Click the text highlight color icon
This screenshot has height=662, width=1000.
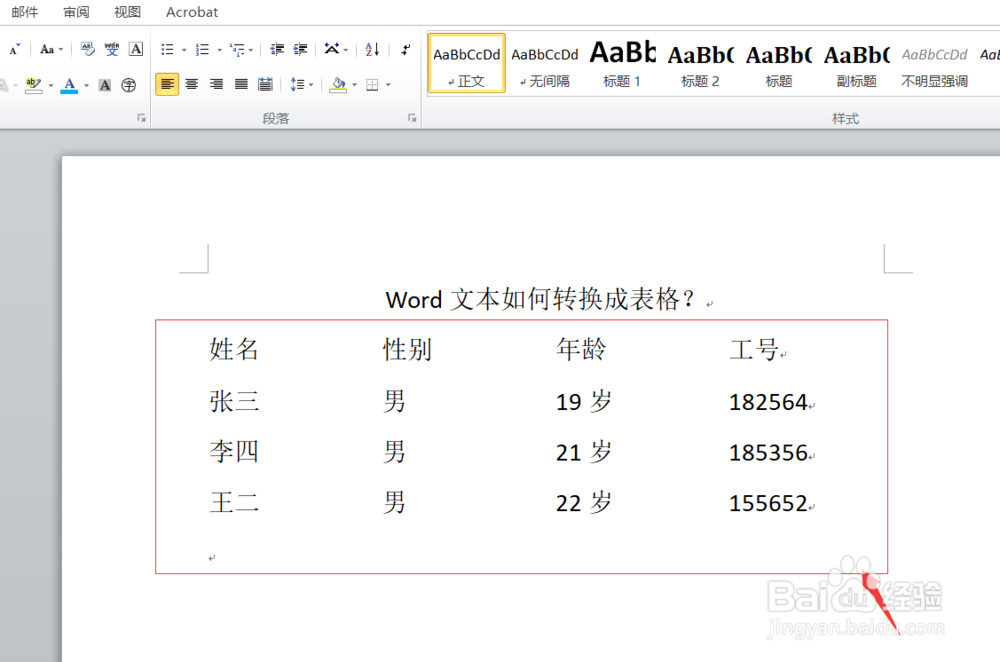pyautogui.click(x=34, y=84)
